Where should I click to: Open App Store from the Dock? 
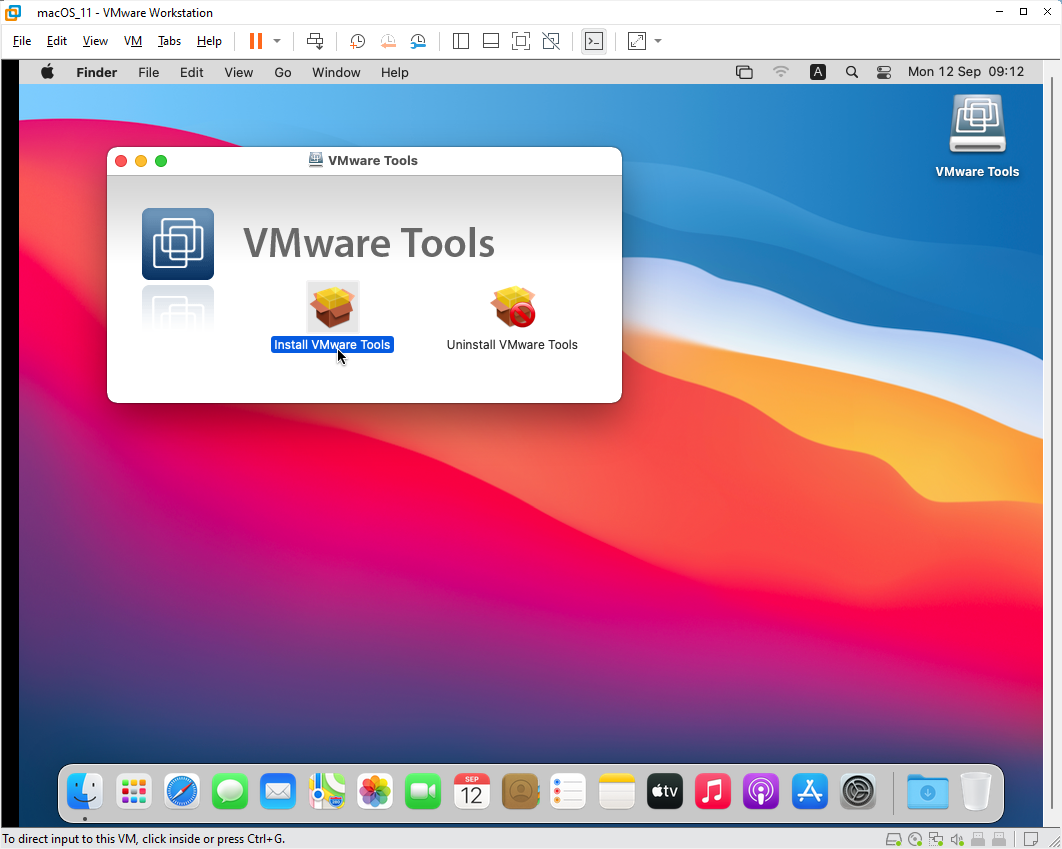point(810,791)
